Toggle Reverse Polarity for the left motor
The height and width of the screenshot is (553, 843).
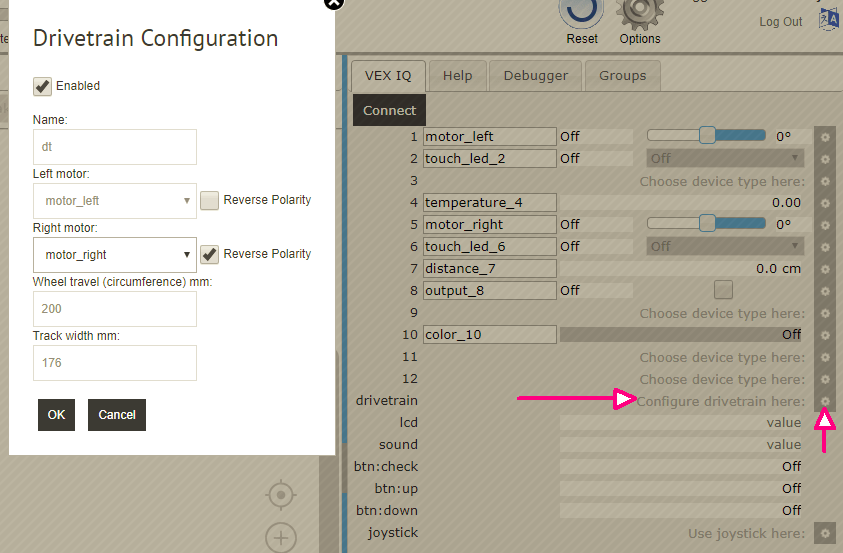[x=210, y=200]
